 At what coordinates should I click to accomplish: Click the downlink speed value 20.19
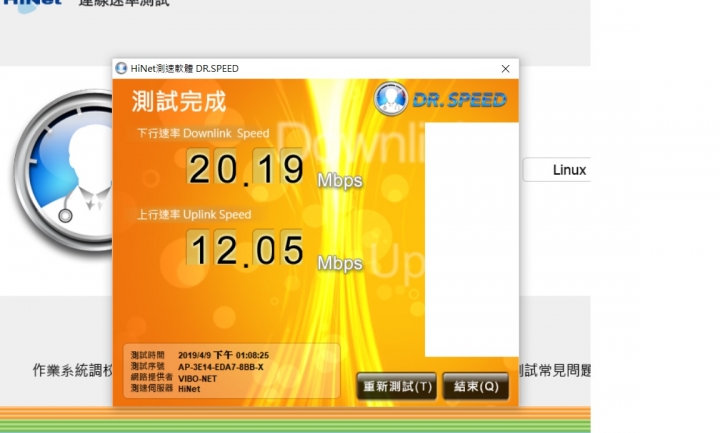[x=245, y=168]
